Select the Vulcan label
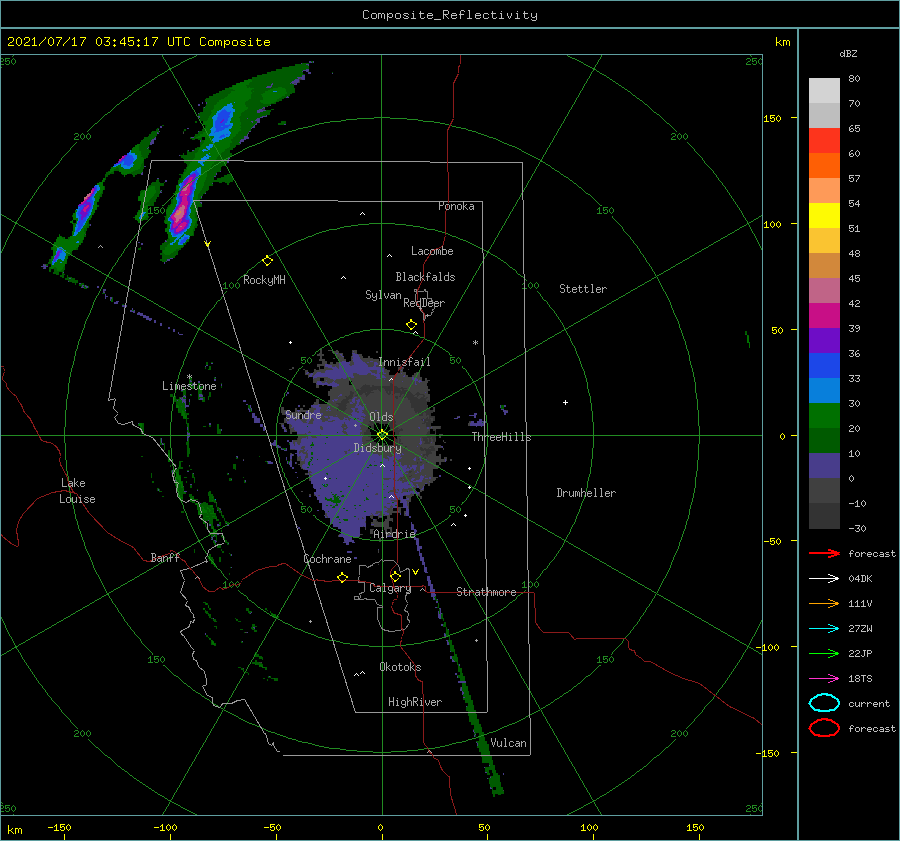 tap(509, 743)
